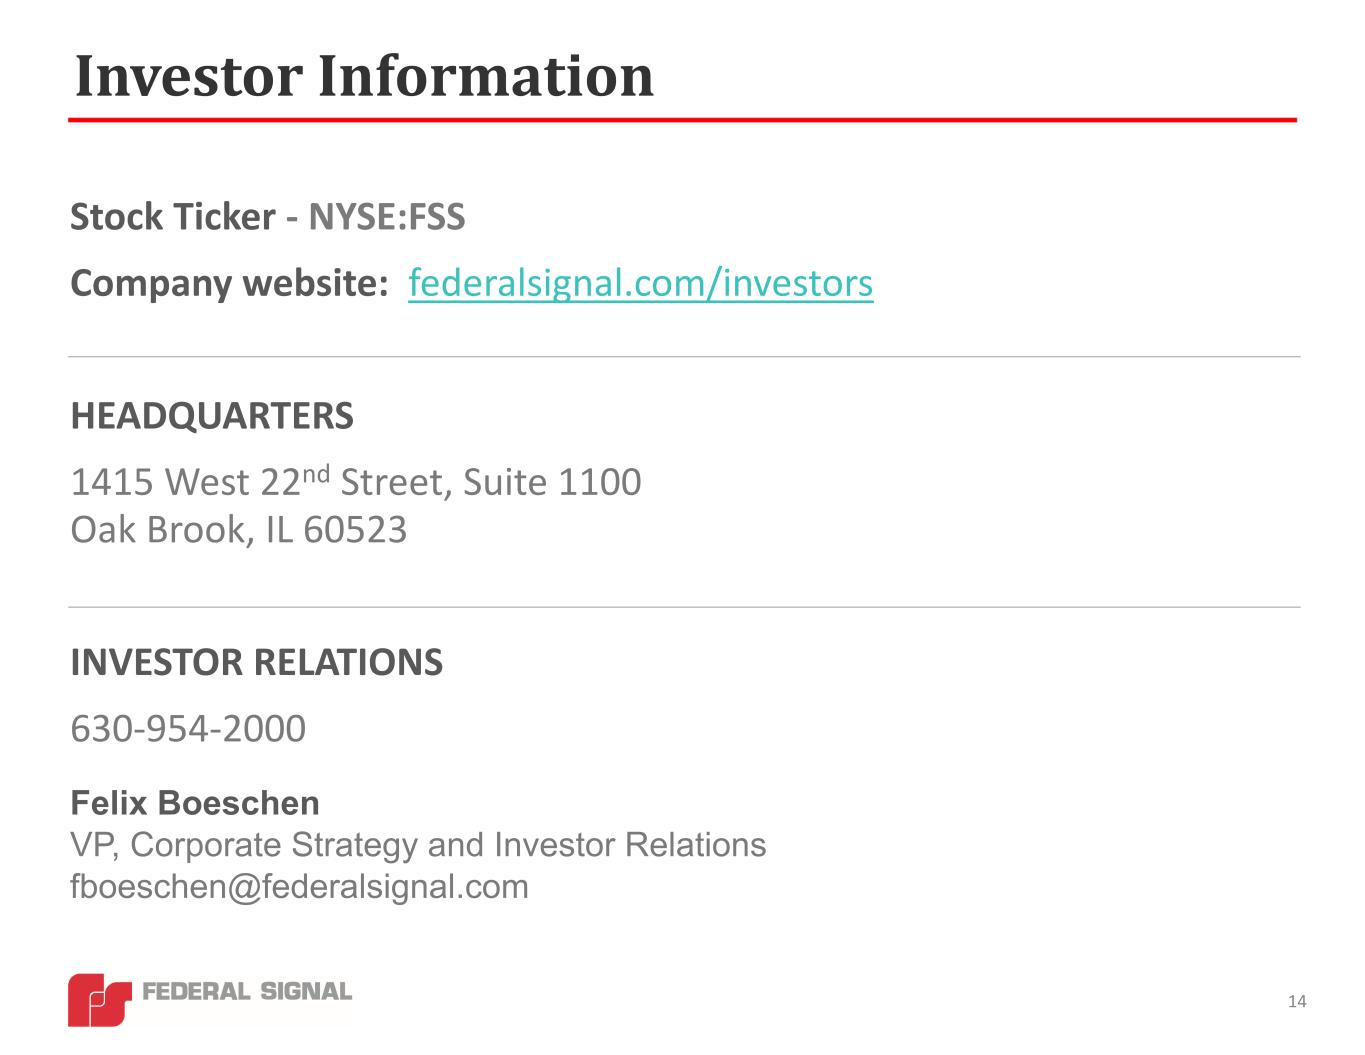Click the 630-954-2000 phone number
Viewport: 1365px width, 1055px height.
click(188, 728)
